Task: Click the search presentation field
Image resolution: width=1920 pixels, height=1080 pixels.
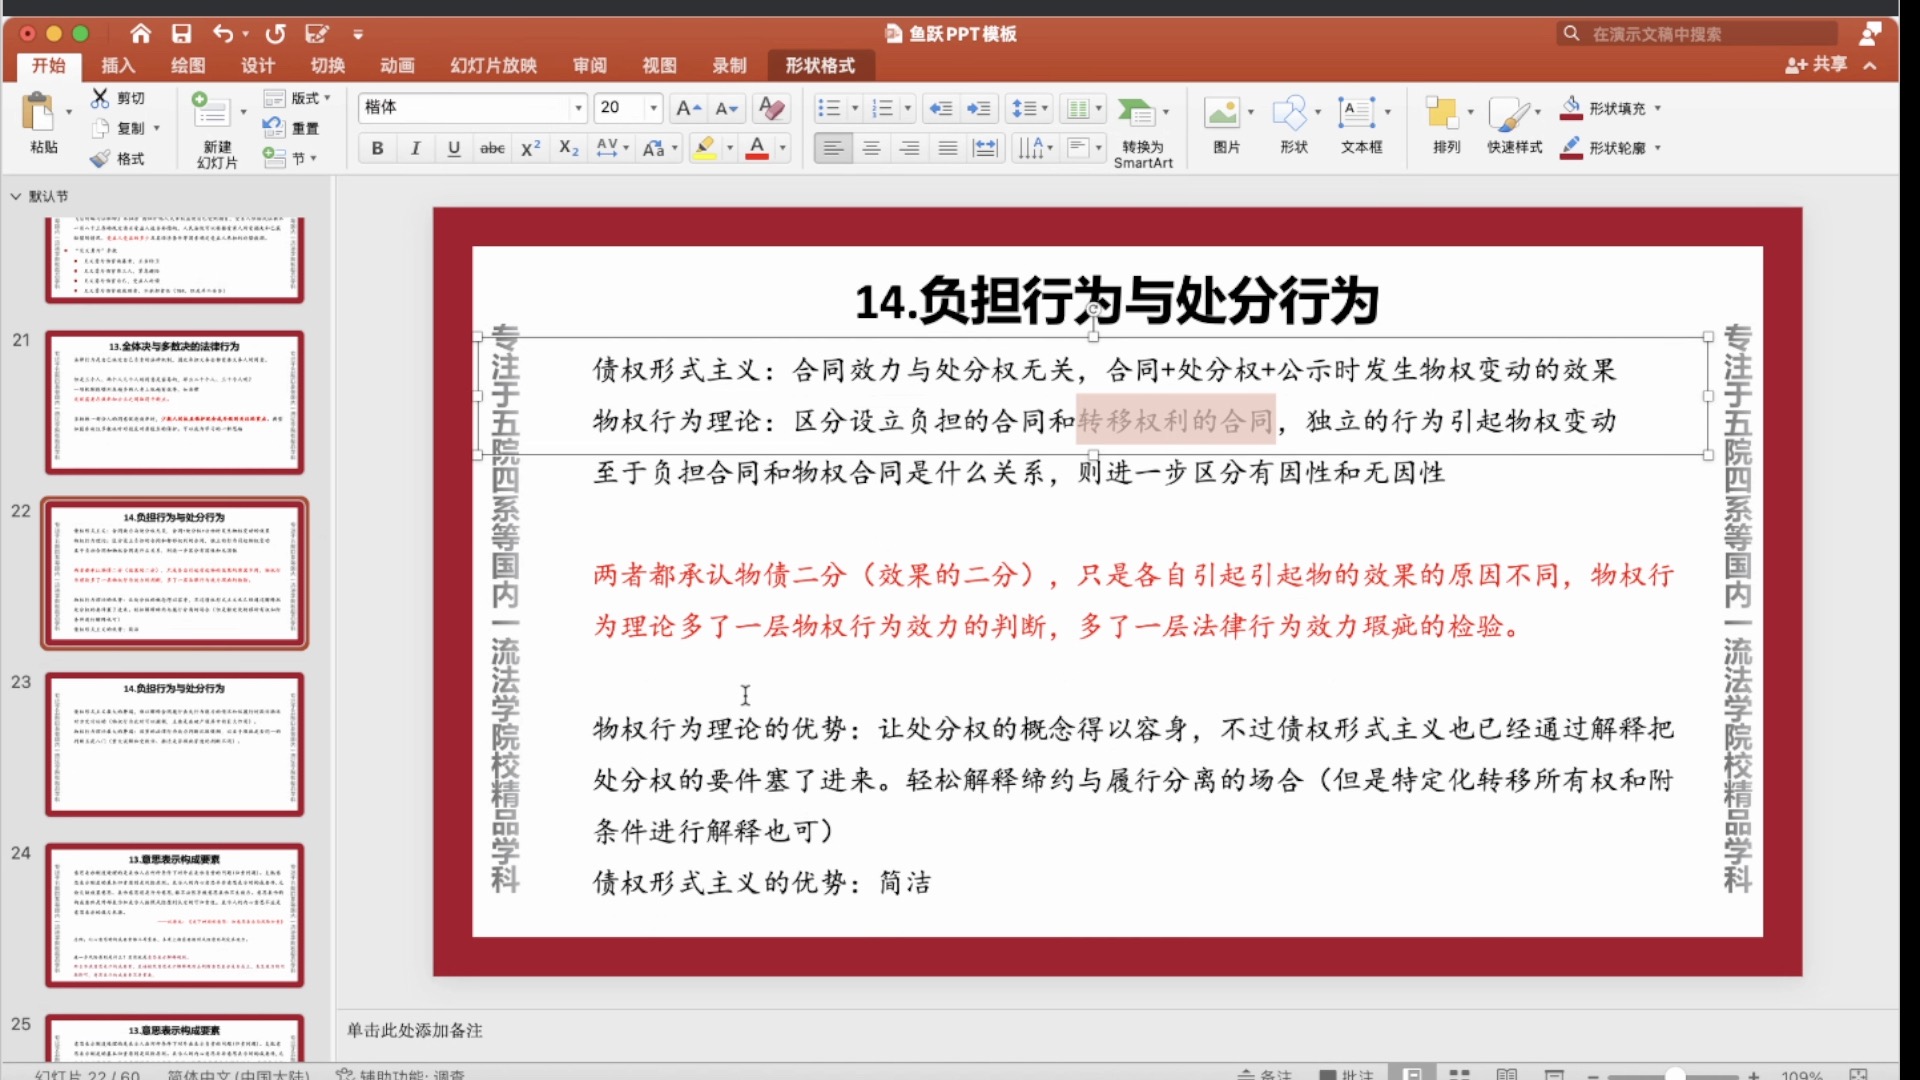Action: [1697, 34]
